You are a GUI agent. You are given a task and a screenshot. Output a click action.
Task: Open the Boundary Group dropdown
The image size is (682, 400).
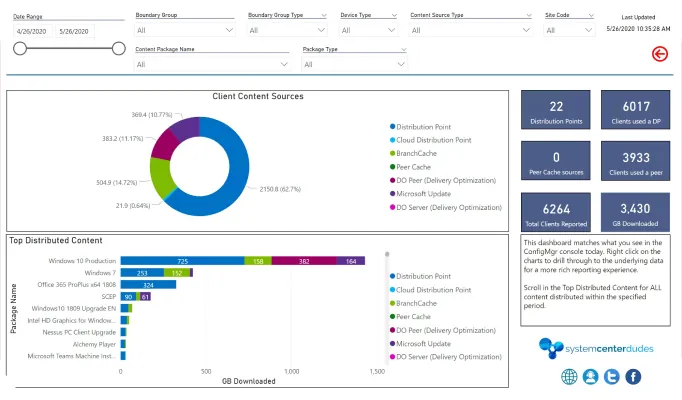[x=185, y=30]
